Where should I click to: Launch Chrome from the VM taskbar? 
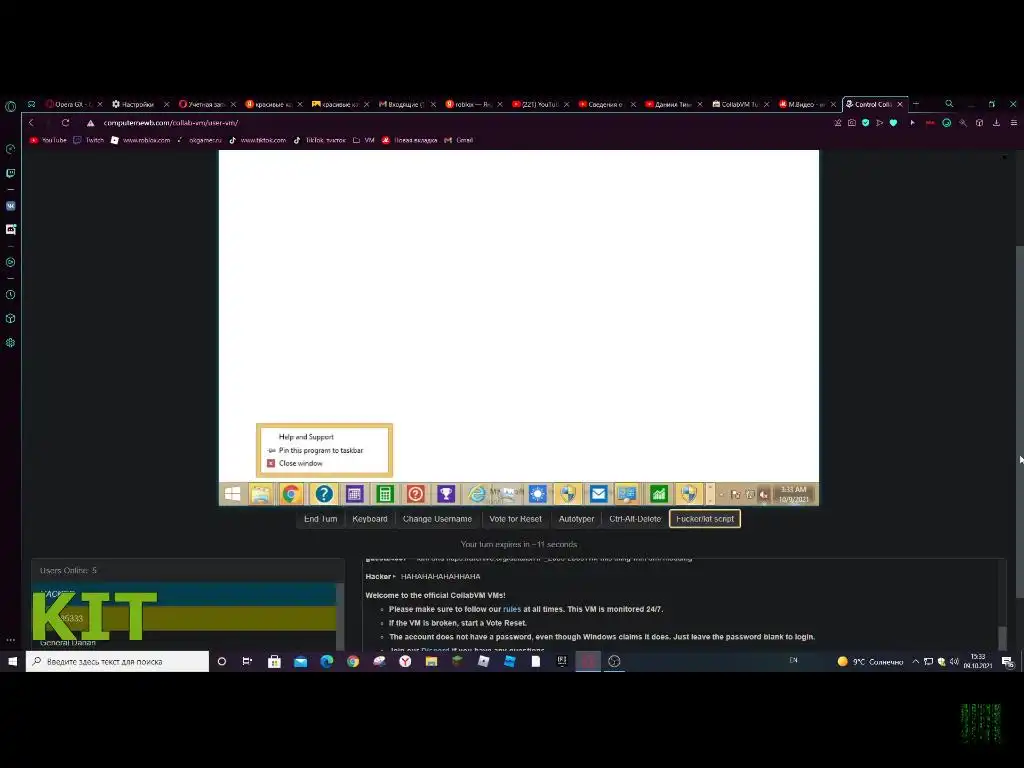point(291,494)
